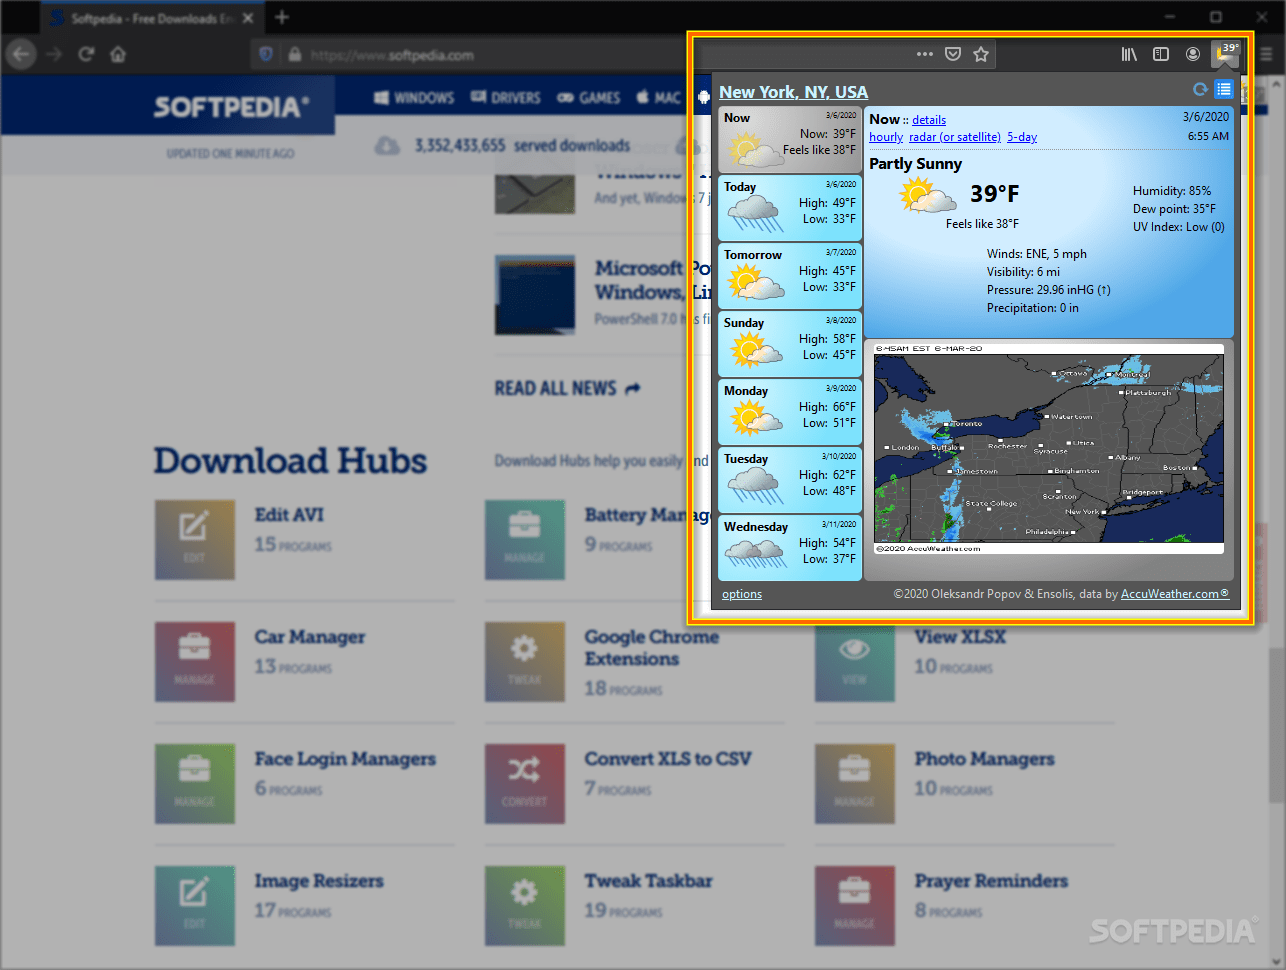Open the extension options link
Viewport: 1286px width, 970px height.
pyautogui.click(x=742, y=594)
